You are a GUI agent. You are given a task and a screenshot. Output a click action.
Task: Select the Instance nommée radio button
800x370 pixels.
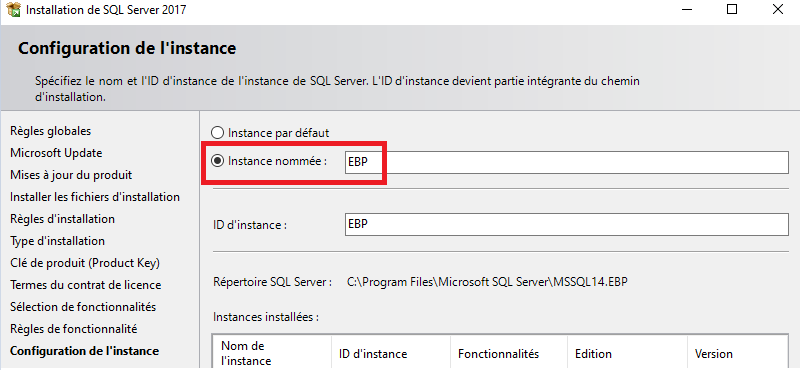click(218, 161)
